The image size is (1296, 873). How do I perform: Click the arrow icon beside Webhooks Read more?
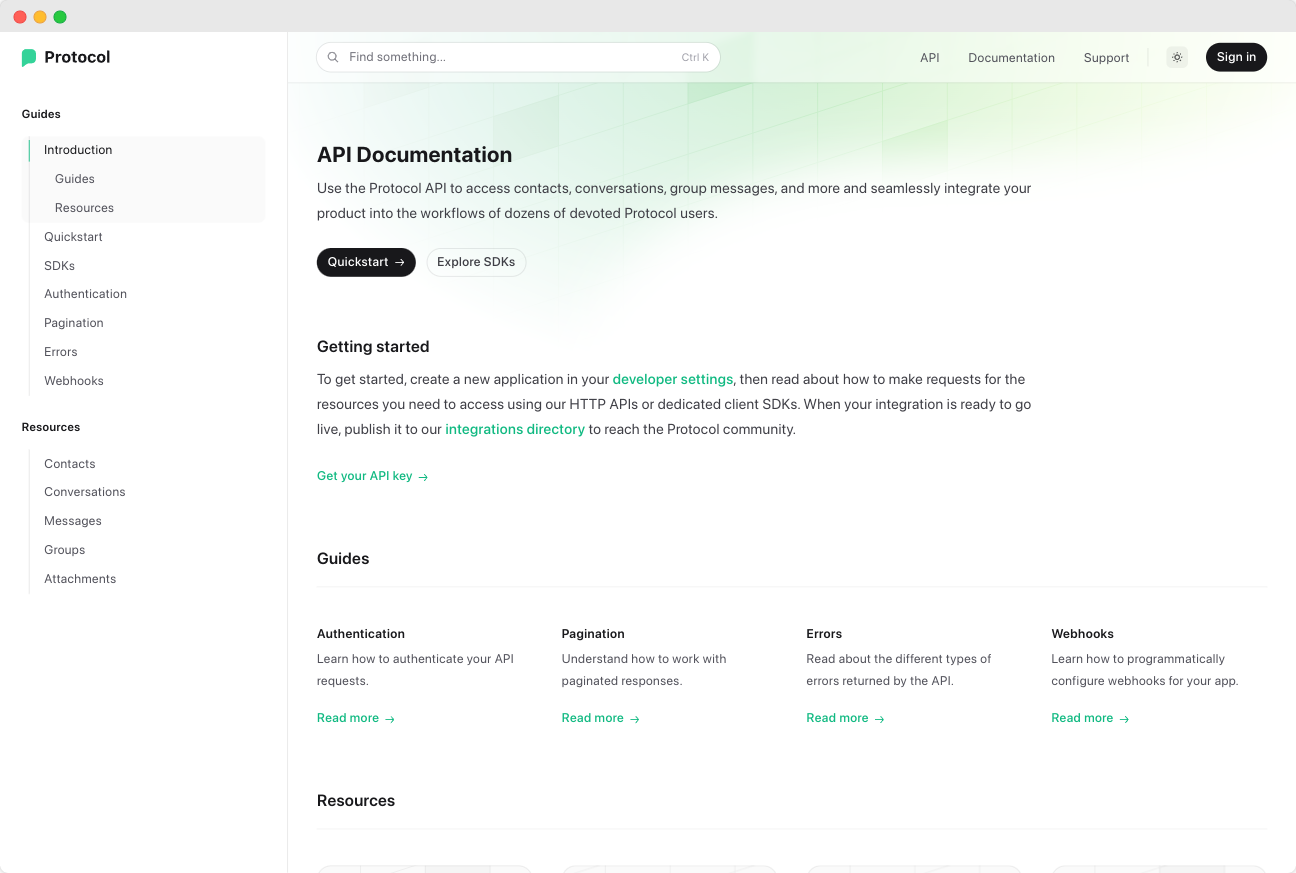pos(1125,719)
